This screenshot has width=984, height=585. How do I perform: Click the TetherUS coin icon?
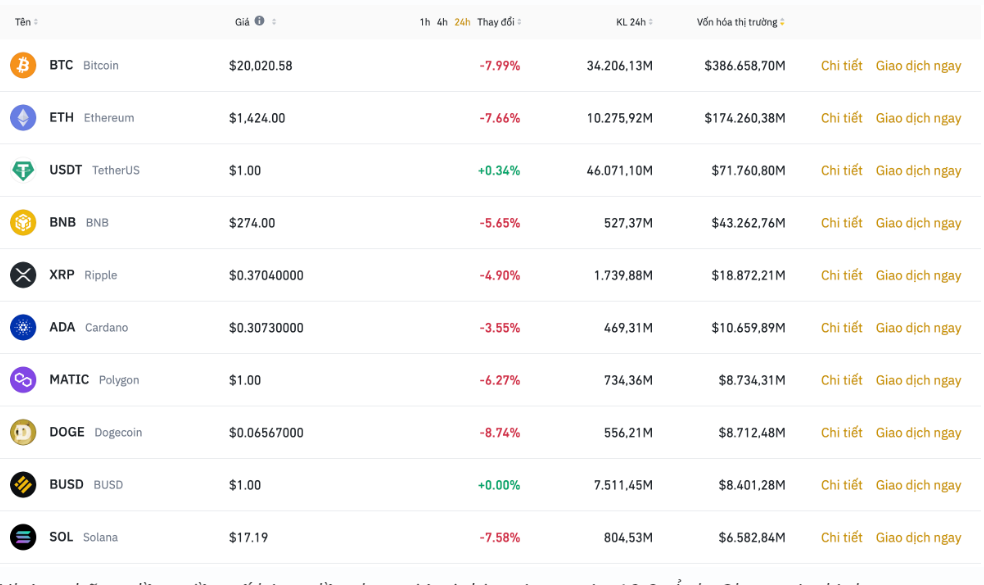tap(23, 170)
